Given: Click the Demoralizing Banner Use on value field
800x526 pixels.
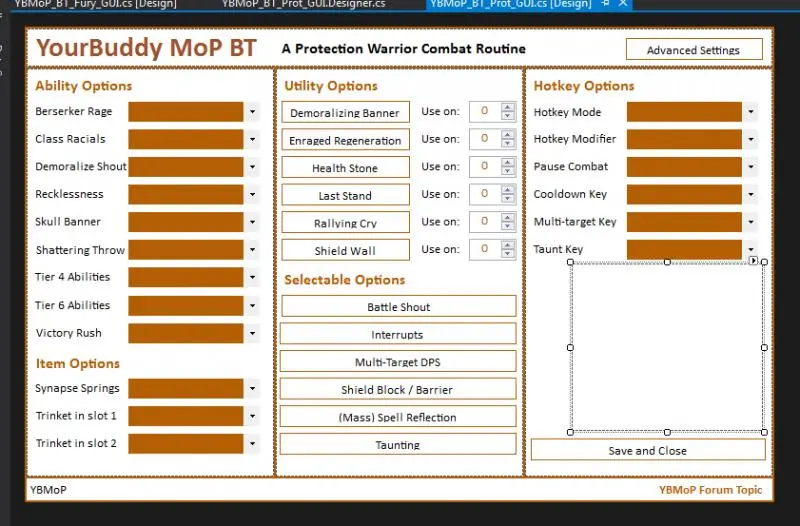Looking at the screenshot, I should (485, 111).
